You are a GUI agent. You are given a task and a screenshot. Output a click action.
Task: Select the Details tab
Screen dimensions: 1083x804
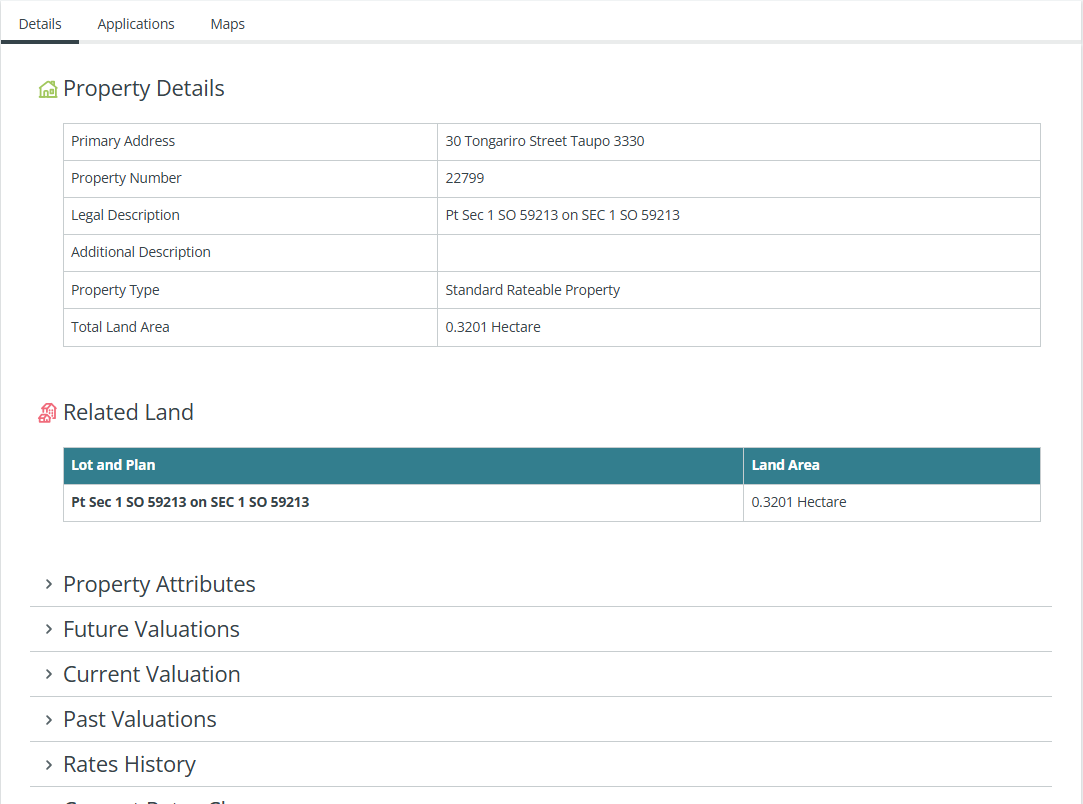pyautogui.click(x=40, y=24)
